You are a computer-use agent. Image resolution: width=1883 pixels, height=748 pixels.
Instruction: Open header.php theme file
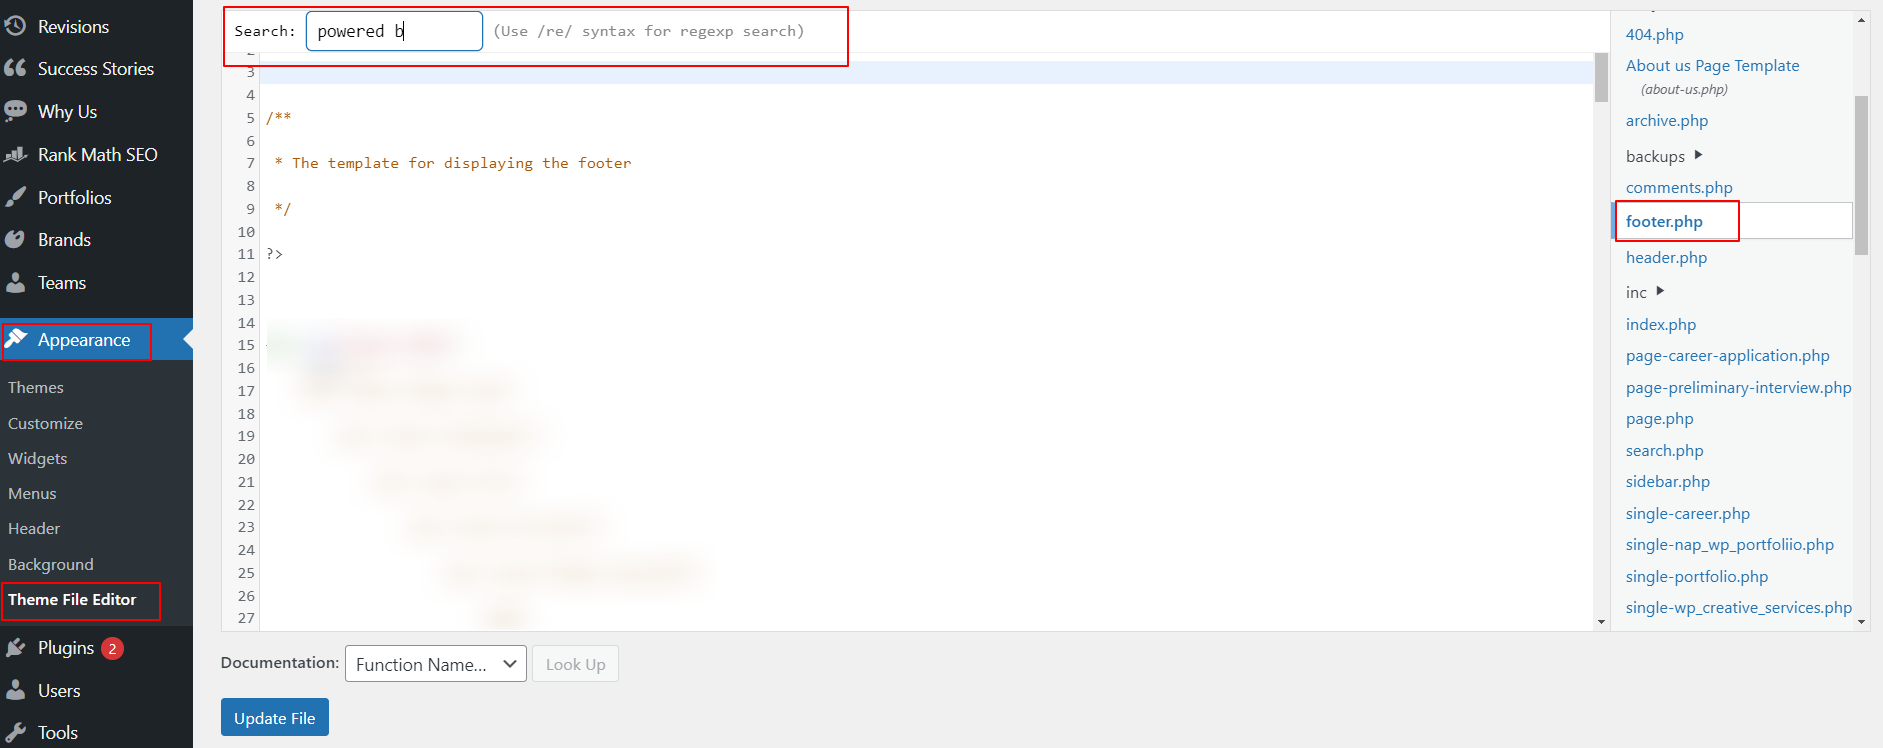1666,257
